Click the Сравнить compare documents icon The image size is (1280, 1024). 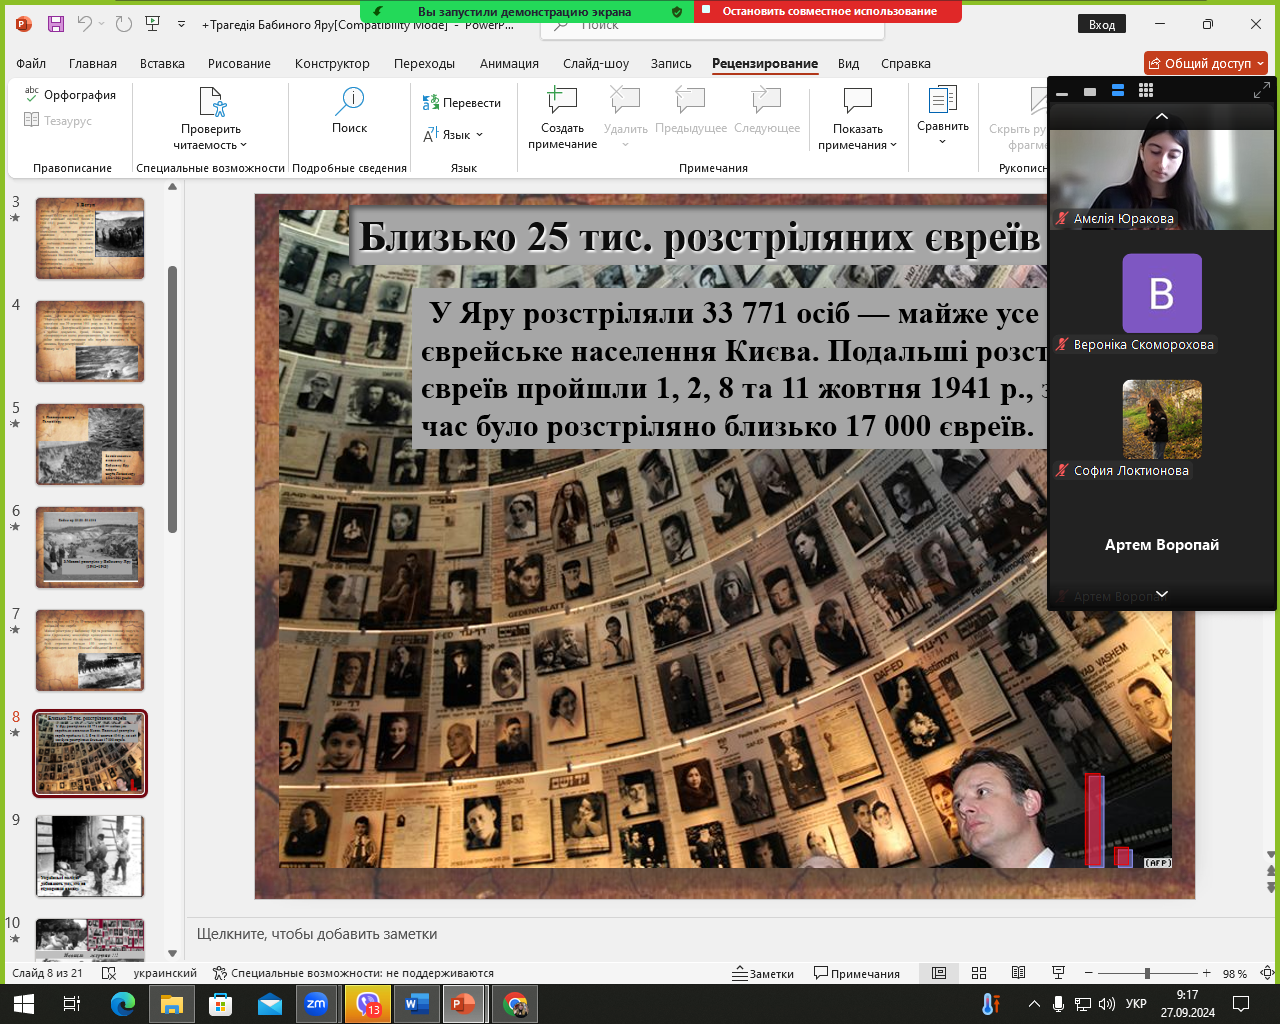click(x=943, y=101)
